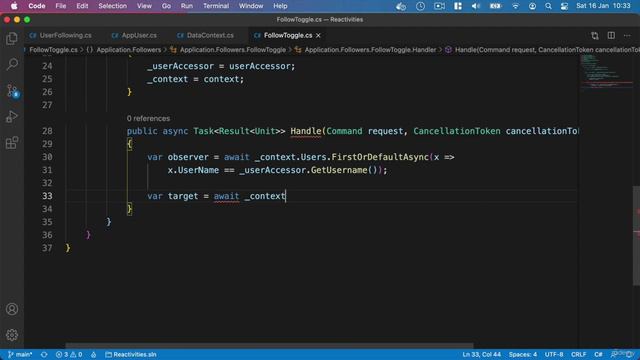Click the battery status menu bar icon
This screenshot has width=640, height=360.
point(496,6)
